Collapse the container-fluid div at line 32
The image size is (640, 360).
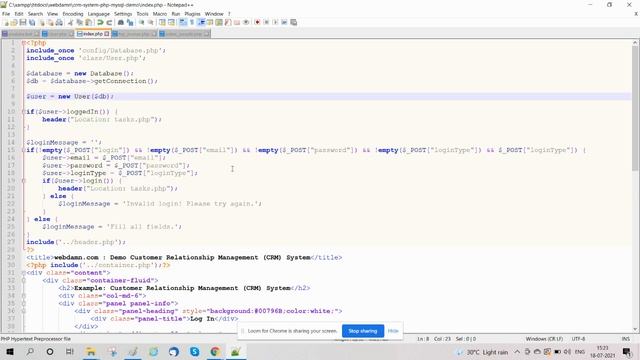(x=24, y=280)
